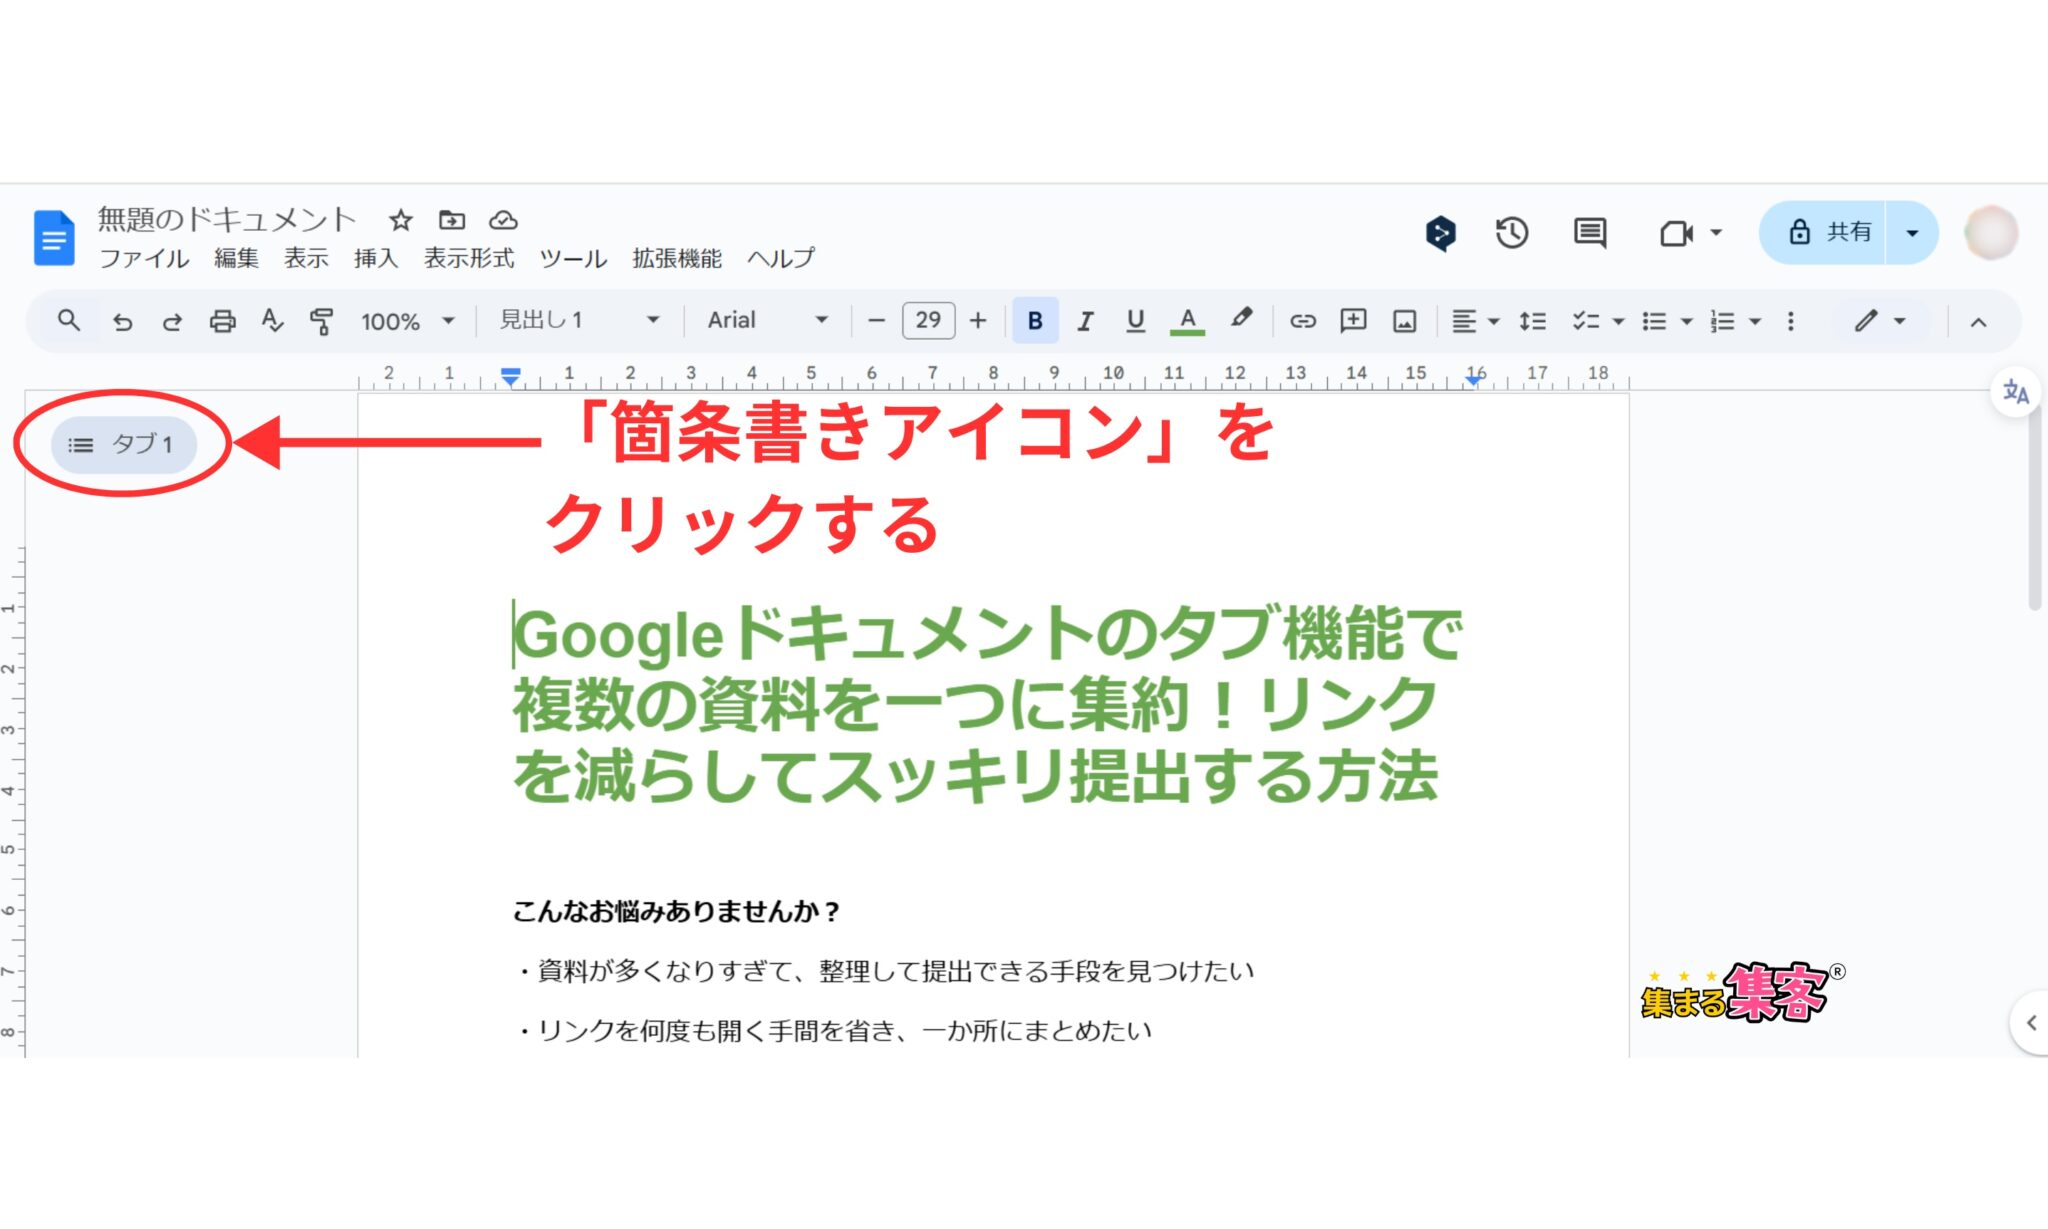The height and width of the screenshot is (1229, 2048).
Task: Click the font size field showing 29
Action: pyautogui.click(x=928, y=320)
